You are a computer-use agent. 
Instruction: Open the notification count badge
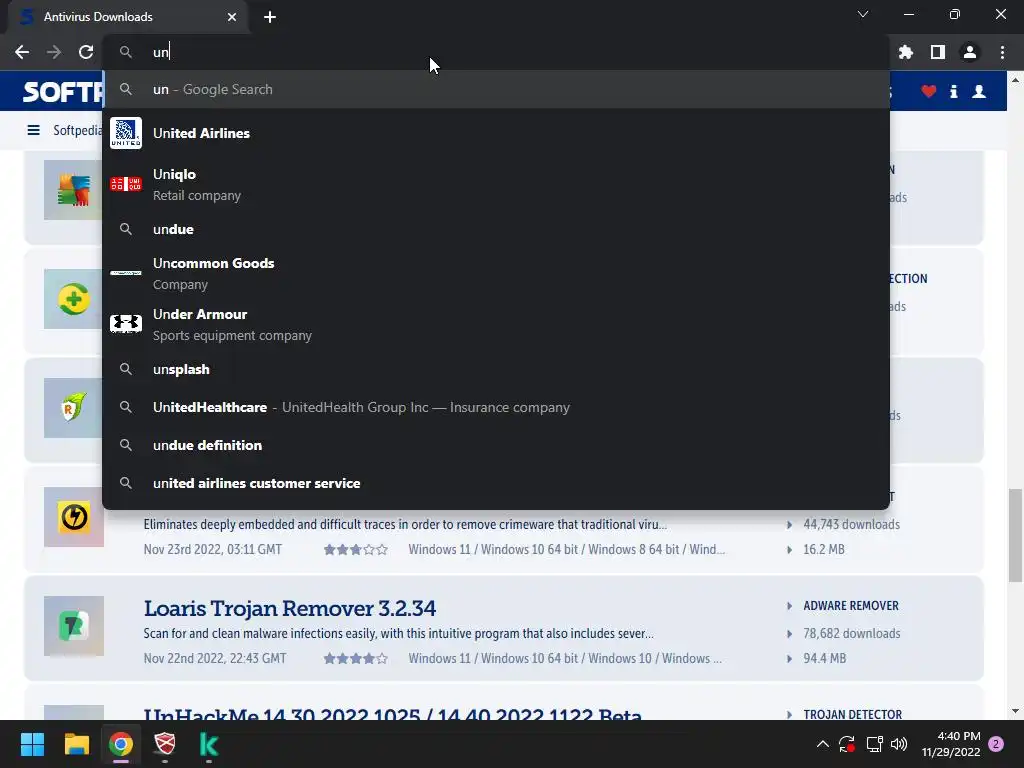point(996,744)
